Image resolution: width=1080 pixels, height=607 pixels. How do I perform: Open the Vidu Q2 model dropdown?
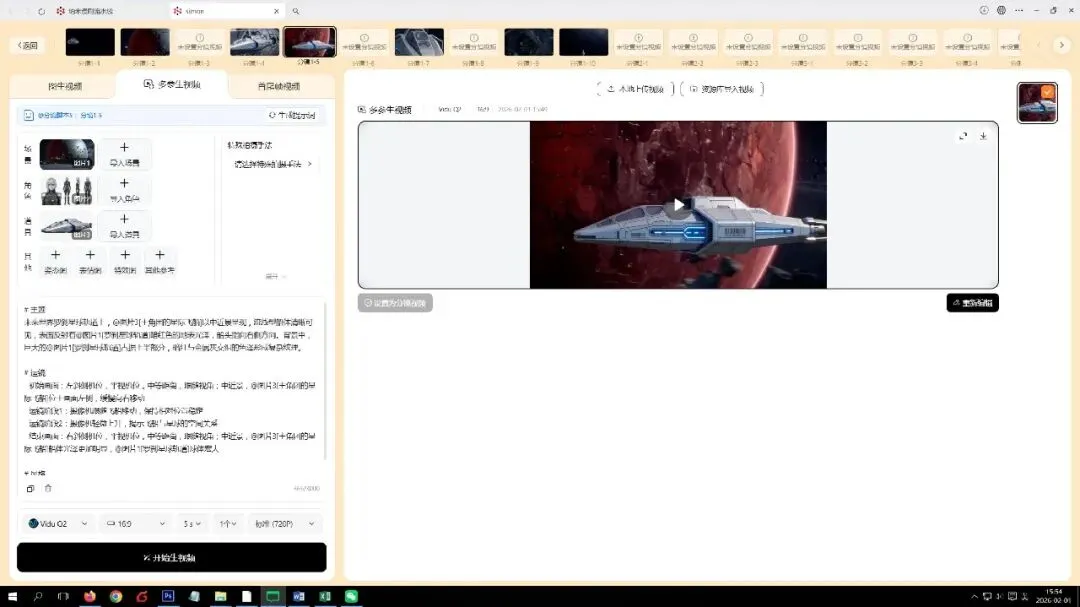(58, 524)
